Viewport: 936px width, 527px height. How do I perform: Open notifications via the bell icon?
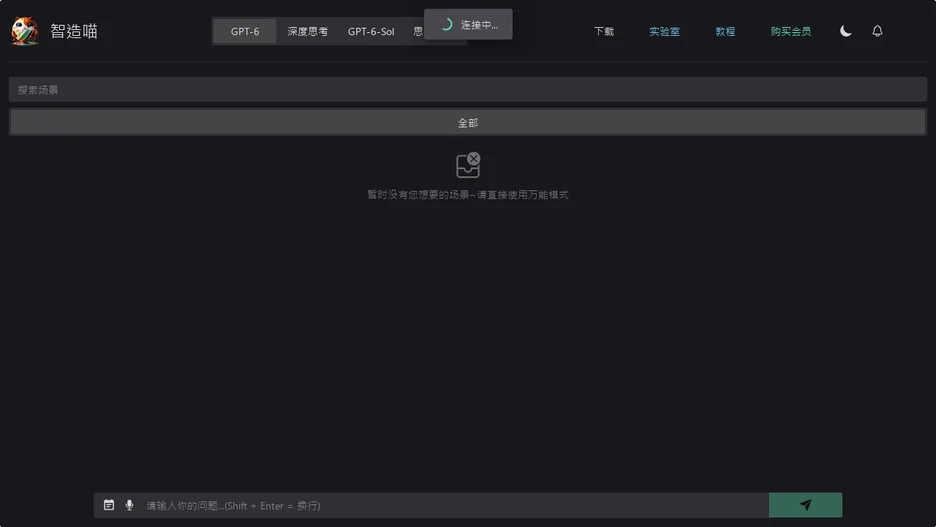coord(877,31)
